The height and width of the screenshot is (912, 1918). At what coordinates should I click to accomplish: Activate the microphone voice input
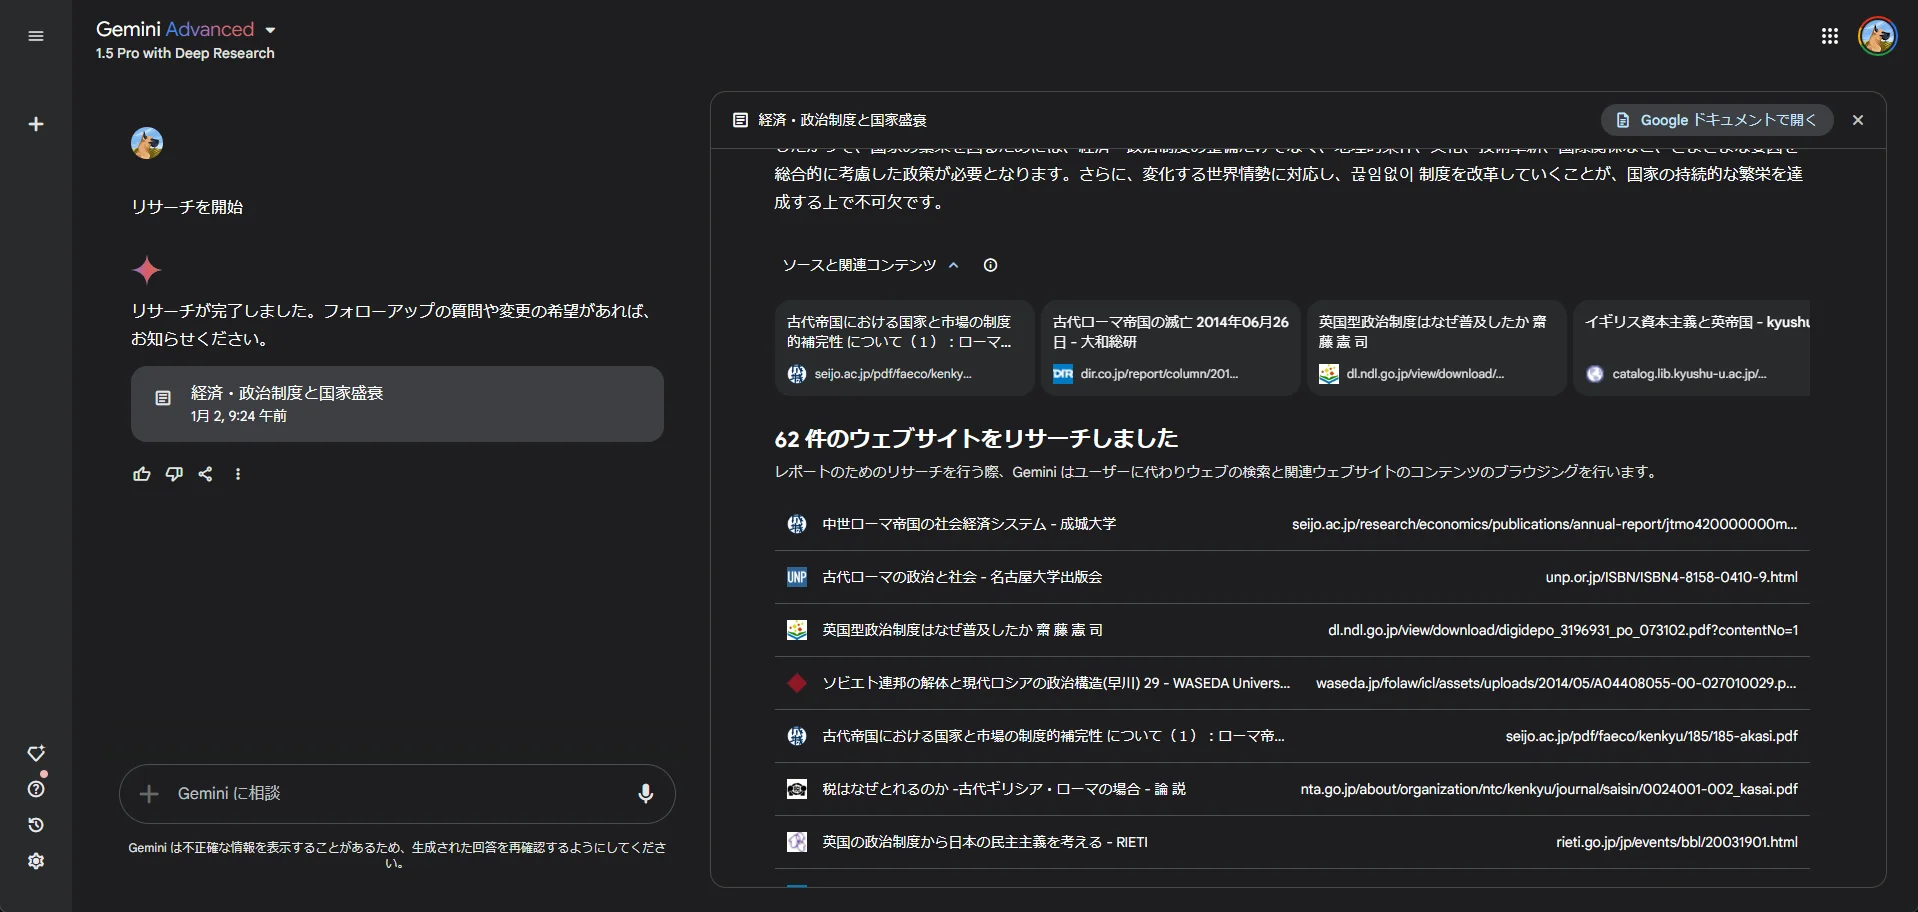[x=646, y=794]
